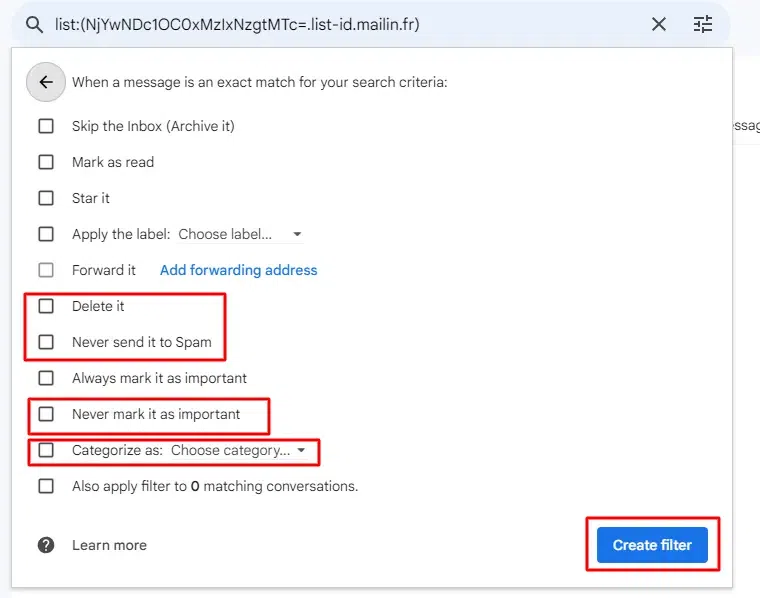Enable Skip the Inbox checkbox

pyautogui.click(x=46, y=126)
